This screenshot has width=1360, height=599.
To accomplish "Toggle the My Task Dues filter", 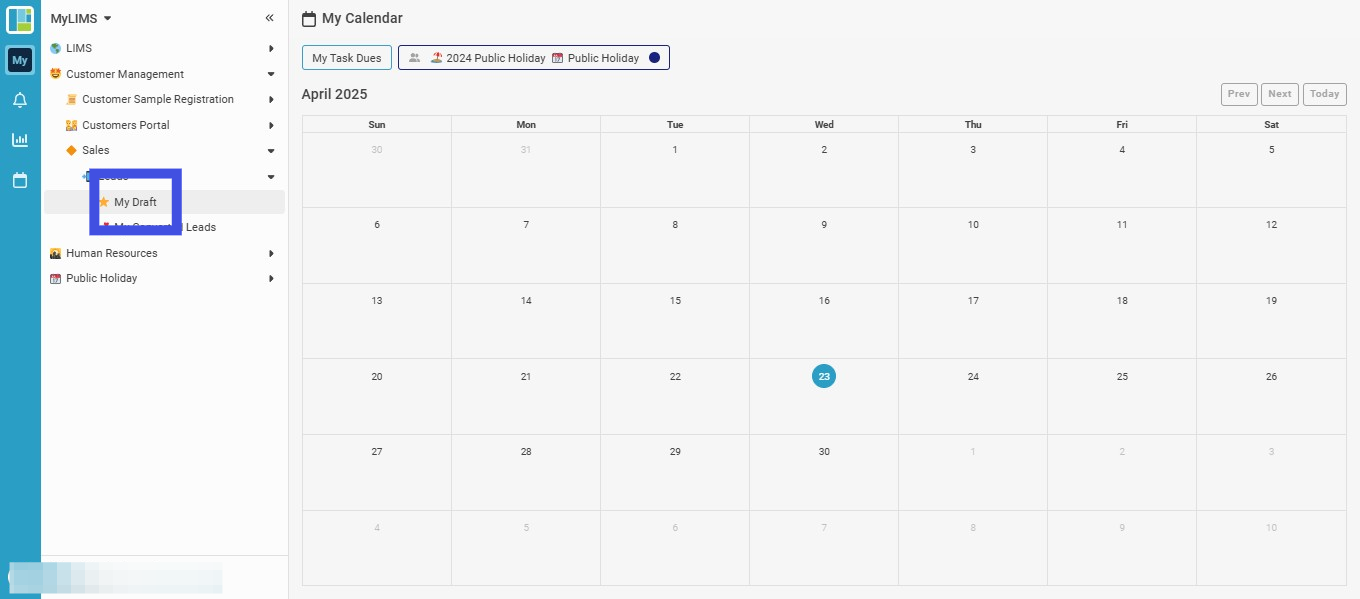I will pyautogui.click(x=347, y=58).
